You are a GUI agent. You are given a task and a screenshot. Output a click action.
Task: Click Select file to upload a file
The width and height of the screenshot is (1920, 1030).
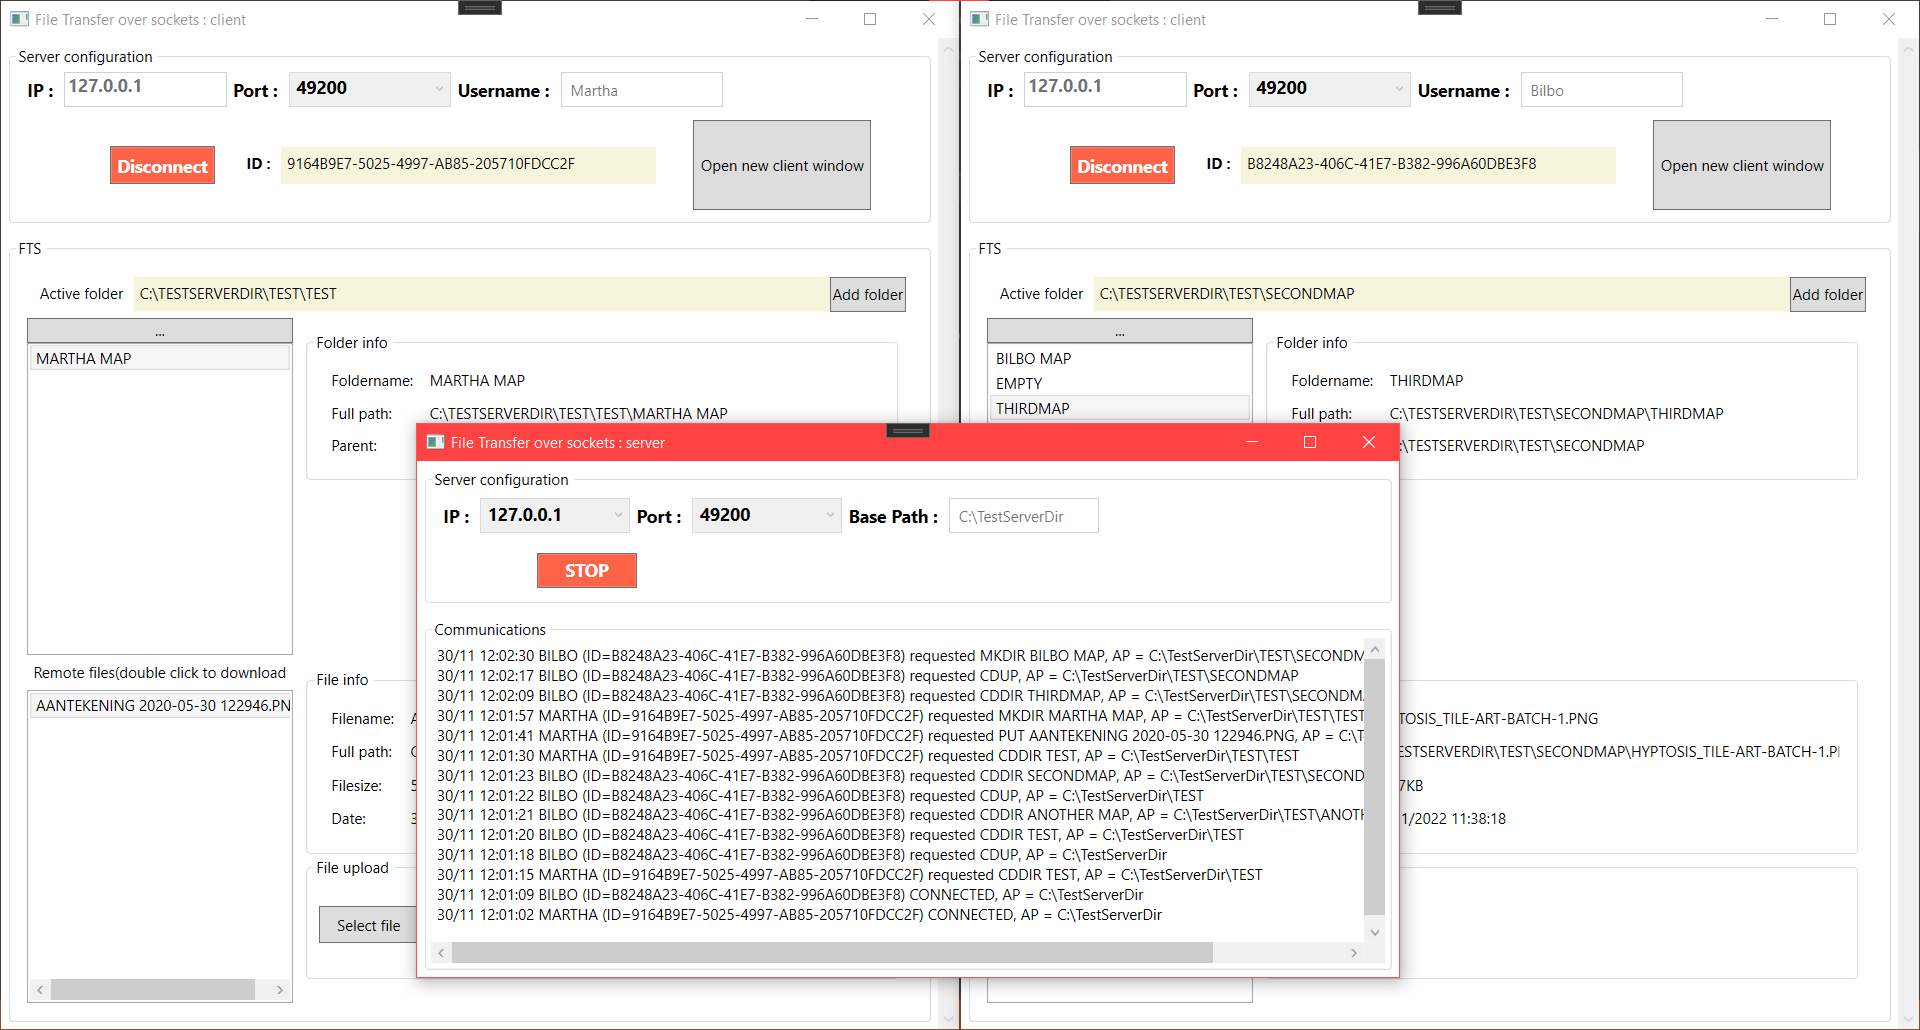point(368,924)
